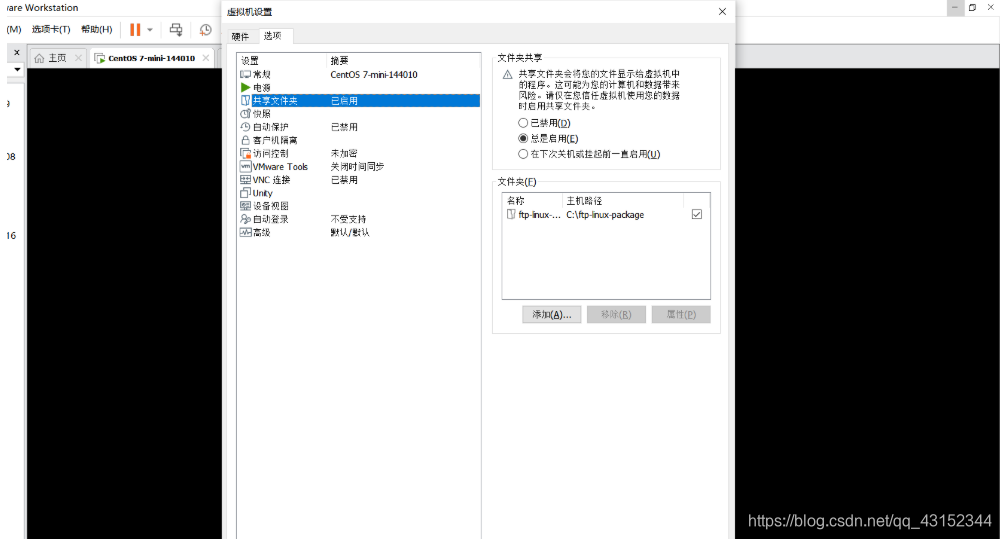This screenshot has width=1002, height=540.
Task: Close the 虚拟机设置 dialog
Action: [x=722, y=12]
